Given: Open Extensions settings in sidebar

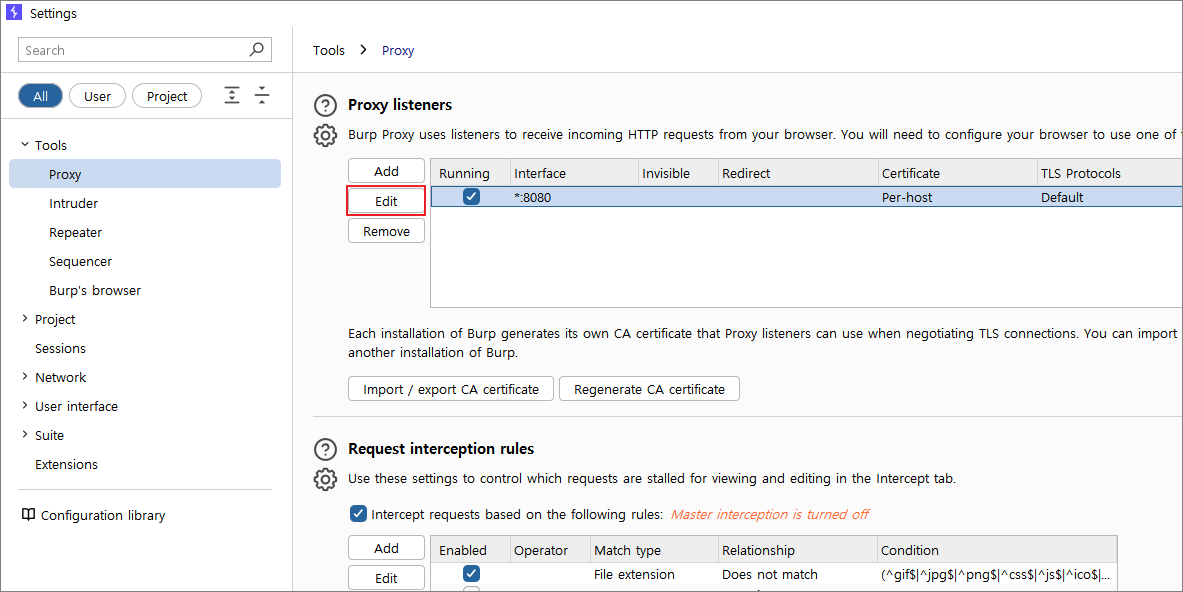Looking at the screenshot, I should (x=66, y=465).
